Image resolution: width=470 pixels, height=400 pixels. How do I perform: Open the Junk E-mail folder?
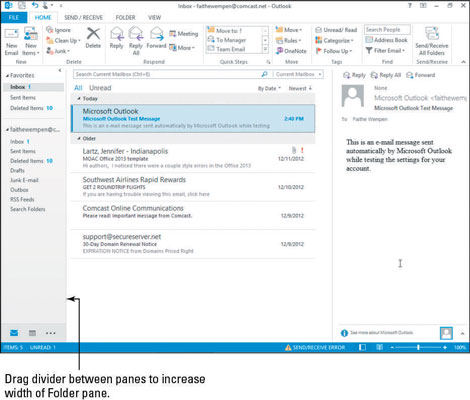coord(24,180)
